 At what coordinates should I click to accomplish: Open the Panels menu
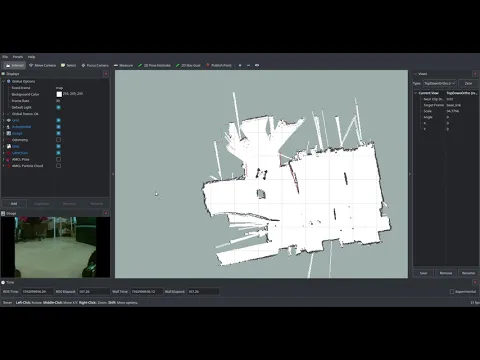pyautogui.click(x=18, y=57)
